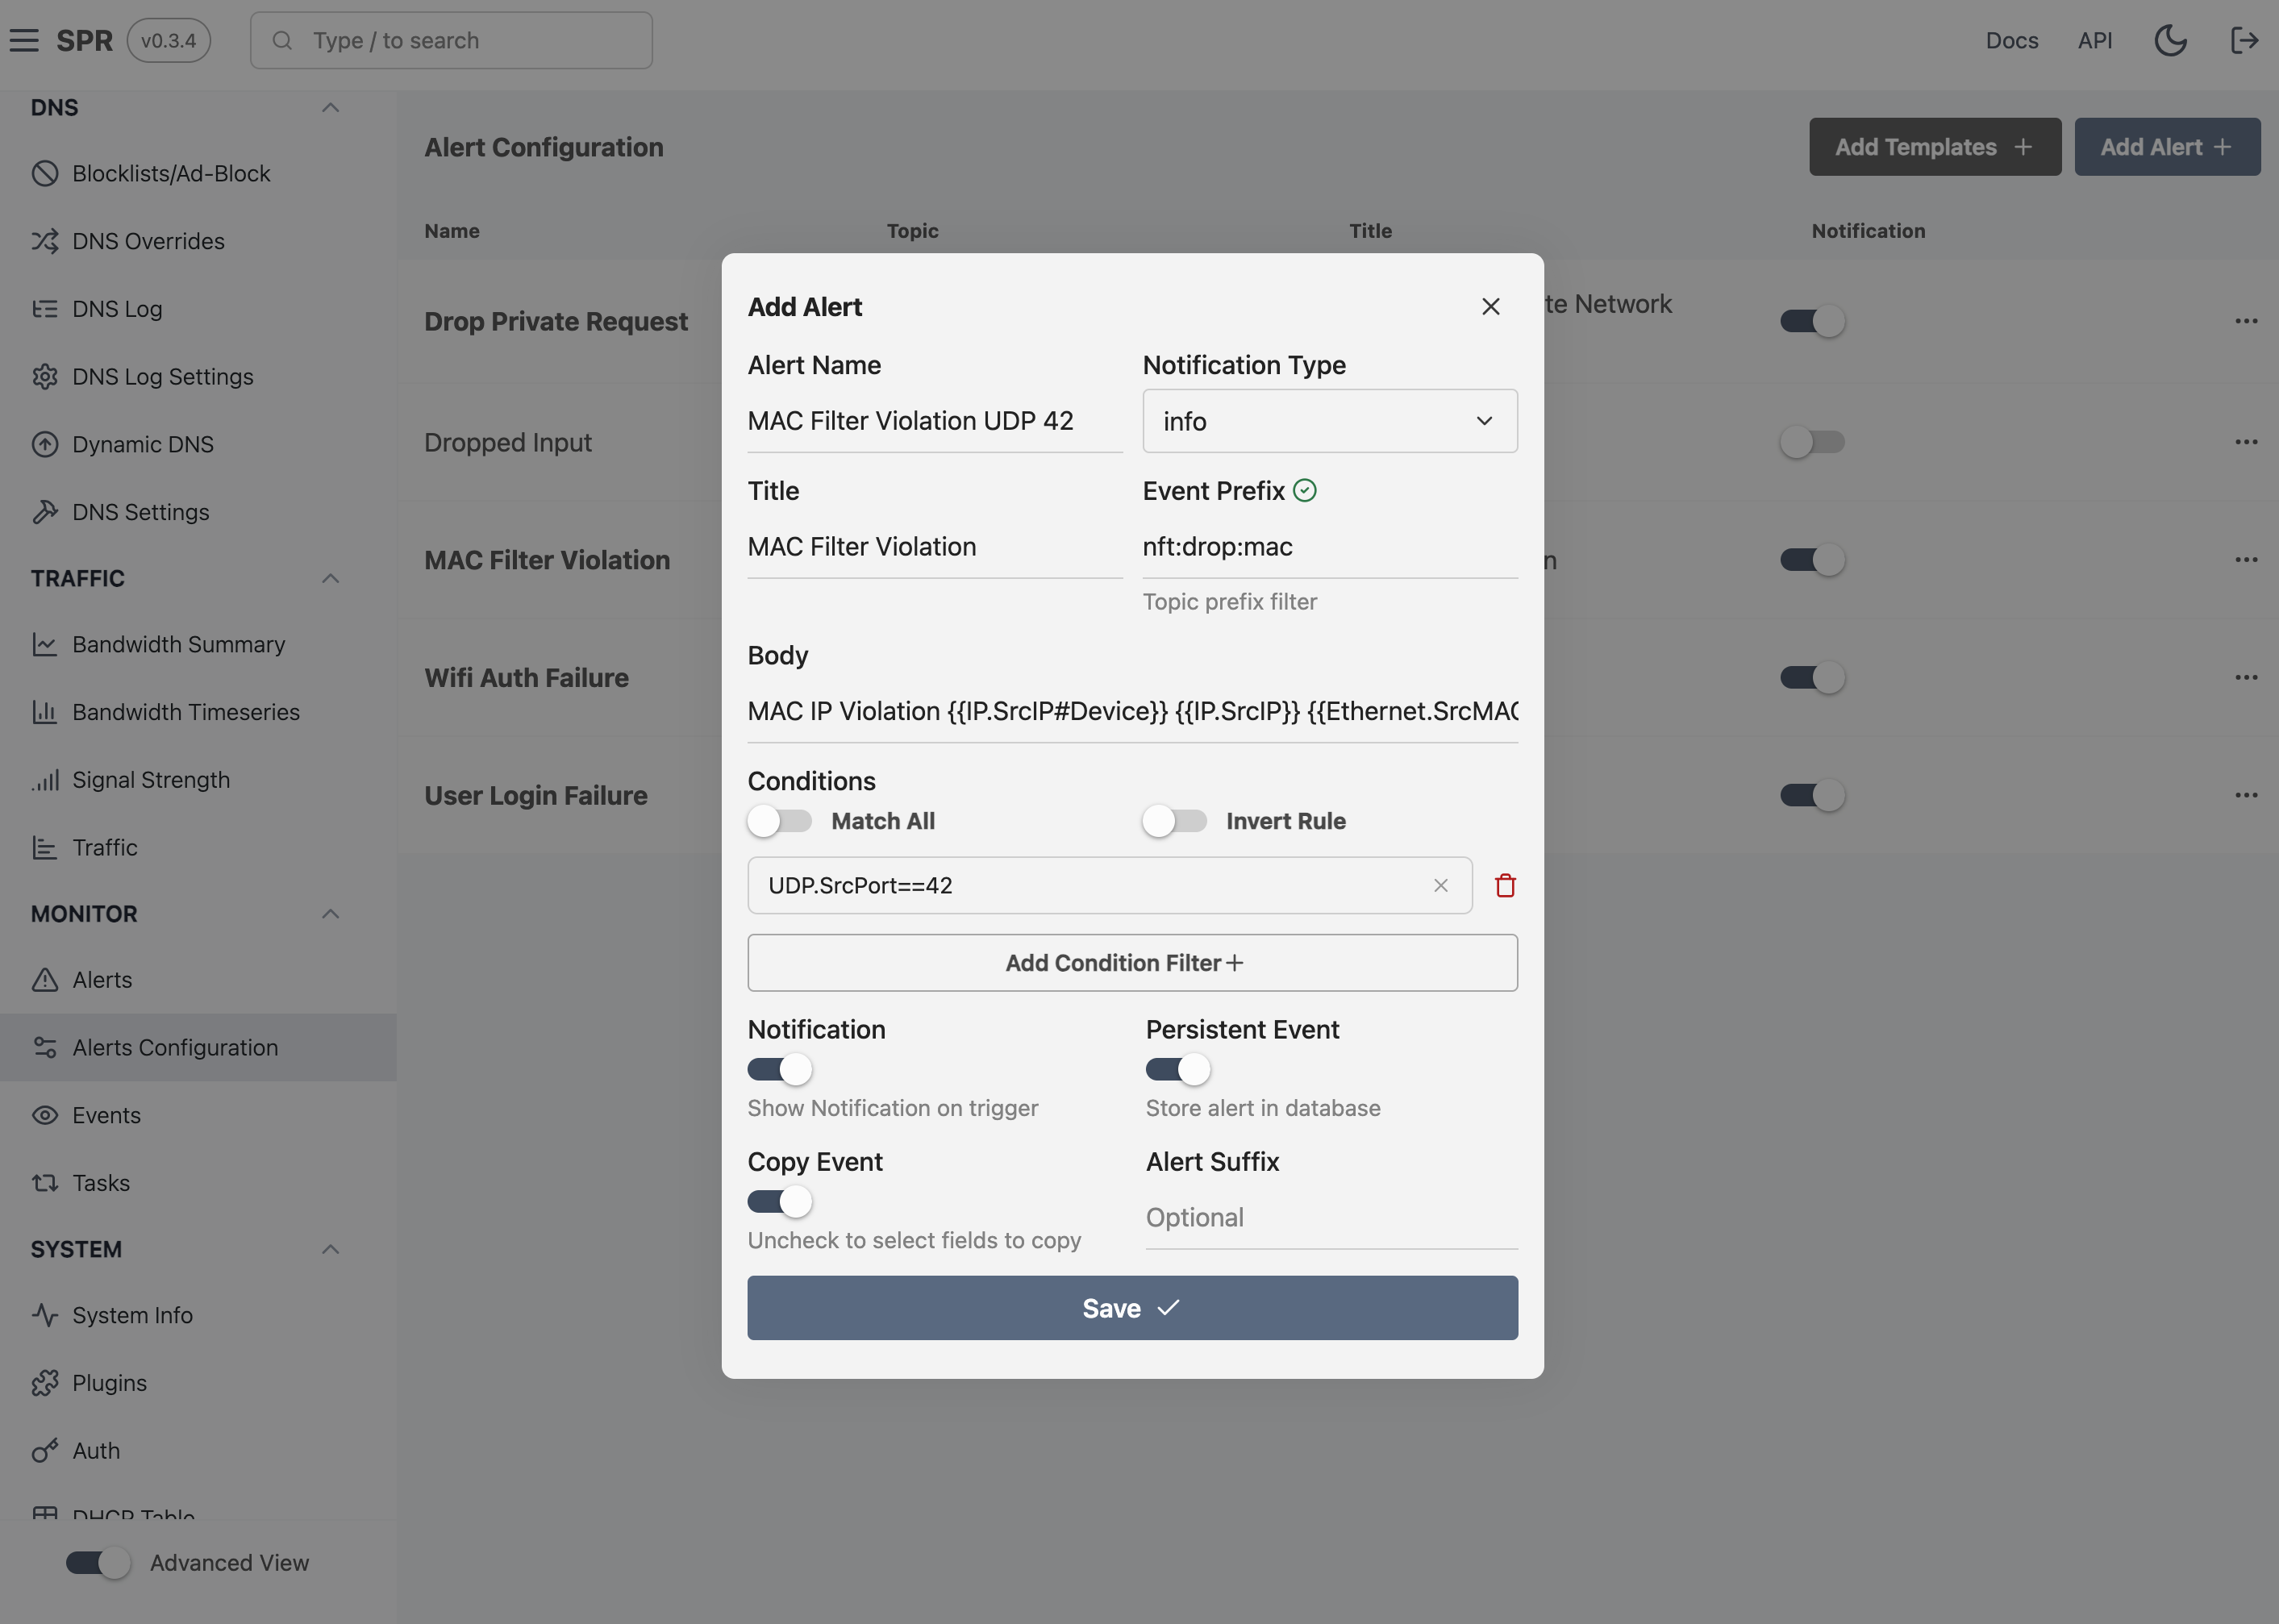Collapse the TRAFFIC sidebar section
Viewport: 2279px width, 1624px height.
pos(330,578)
